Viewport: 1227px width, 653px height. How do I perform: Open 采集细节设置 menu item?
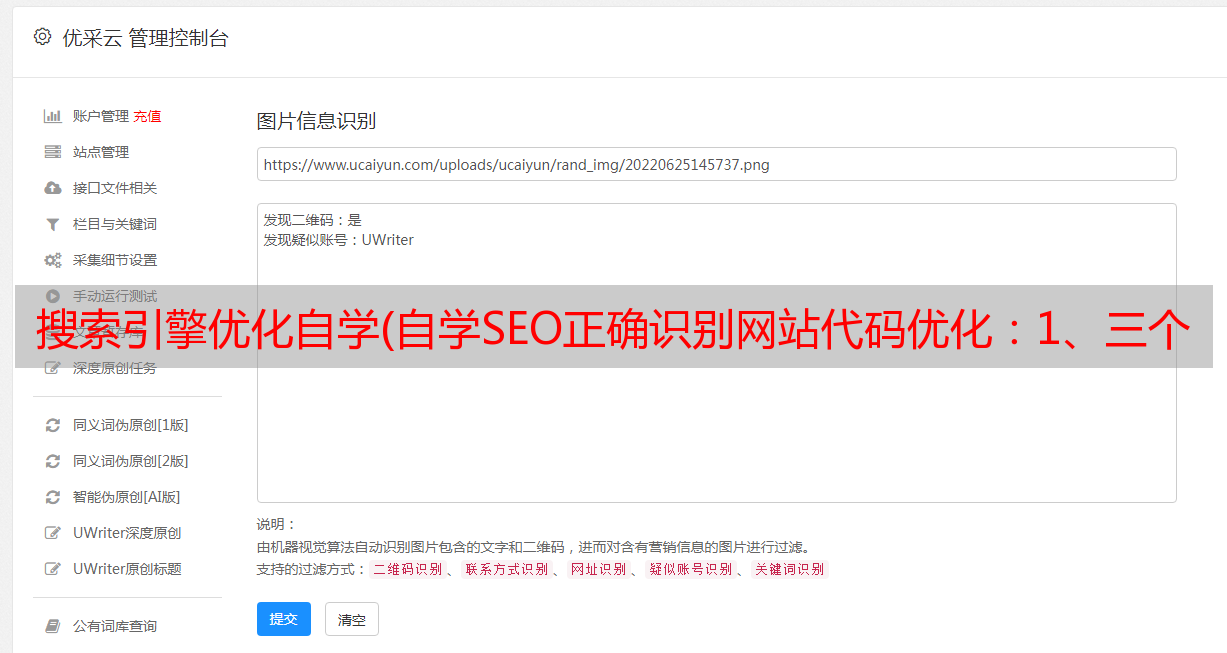[x=115, y=260]
